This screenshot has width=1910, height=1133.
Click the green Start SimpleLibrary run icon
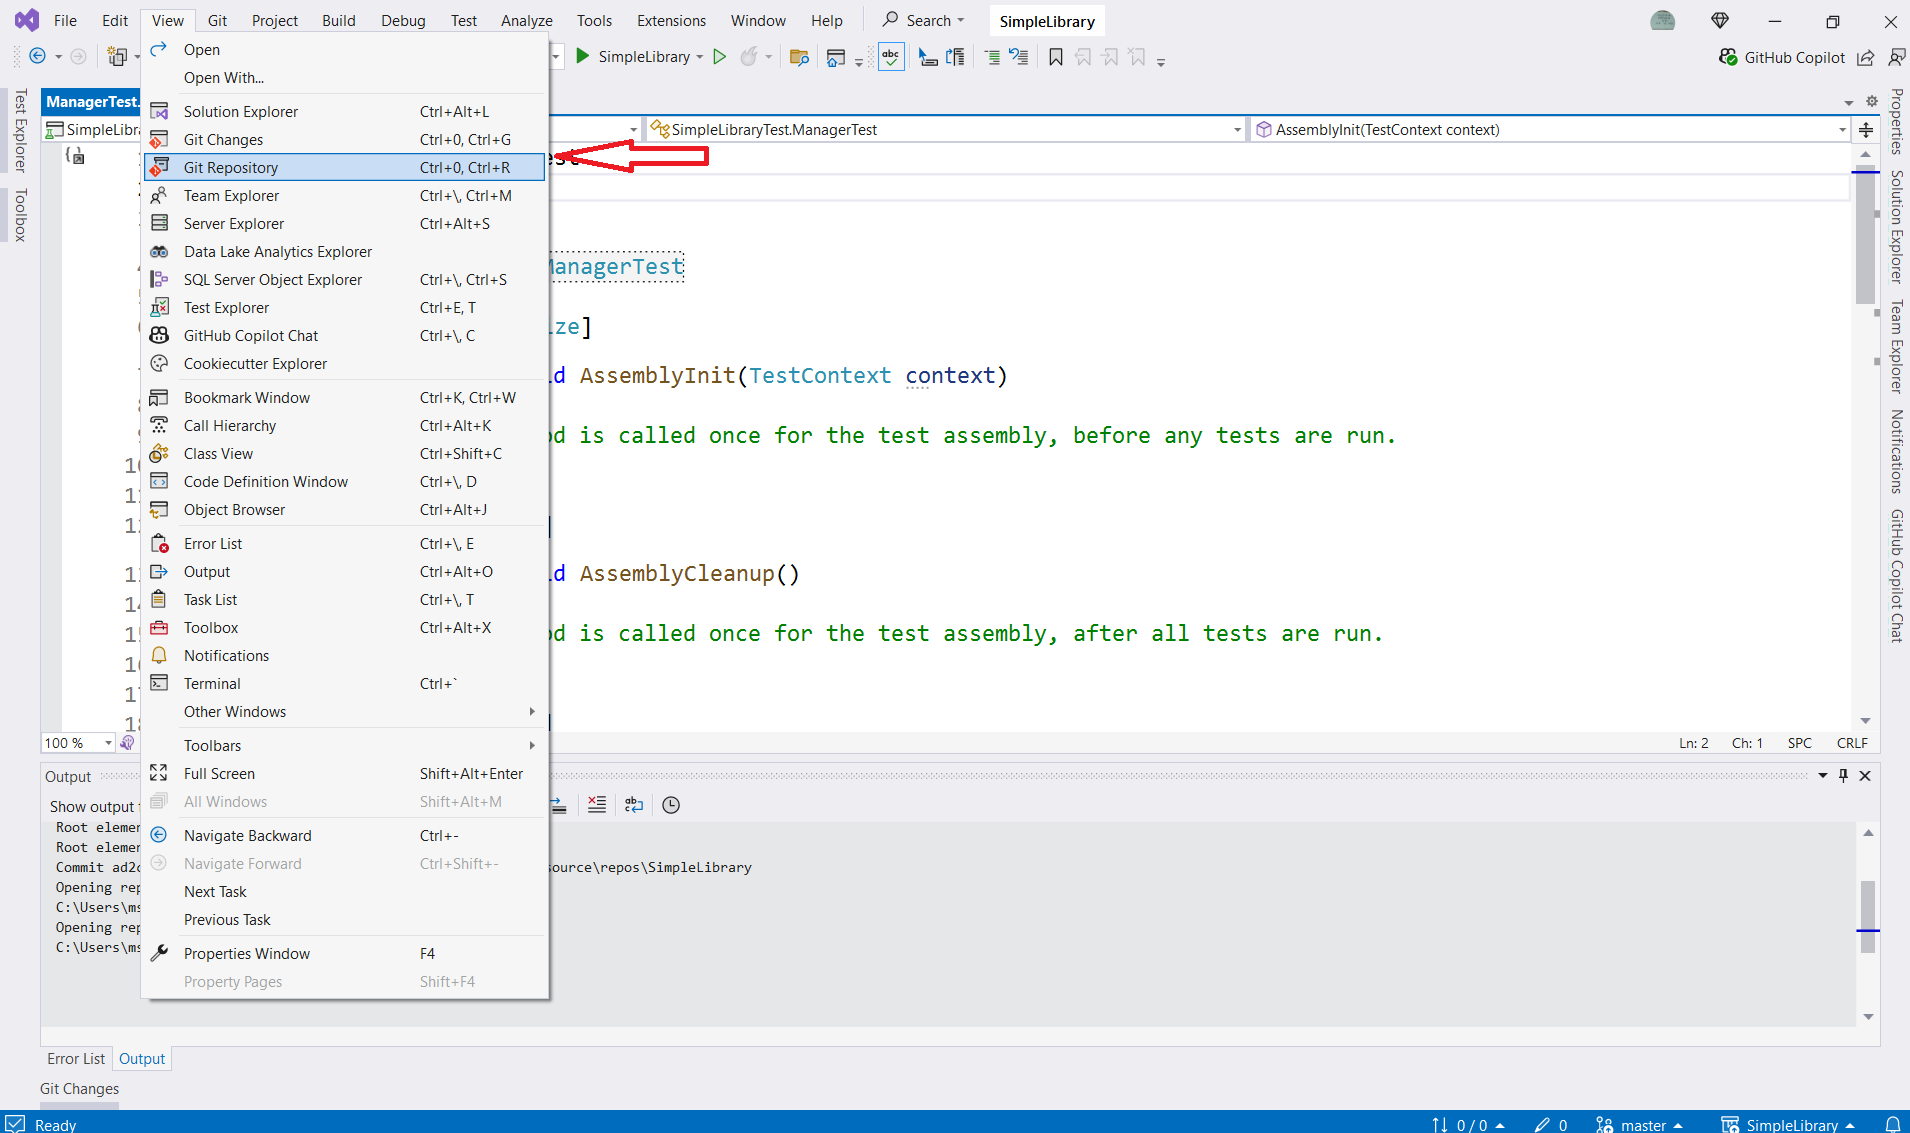[582, 57]
